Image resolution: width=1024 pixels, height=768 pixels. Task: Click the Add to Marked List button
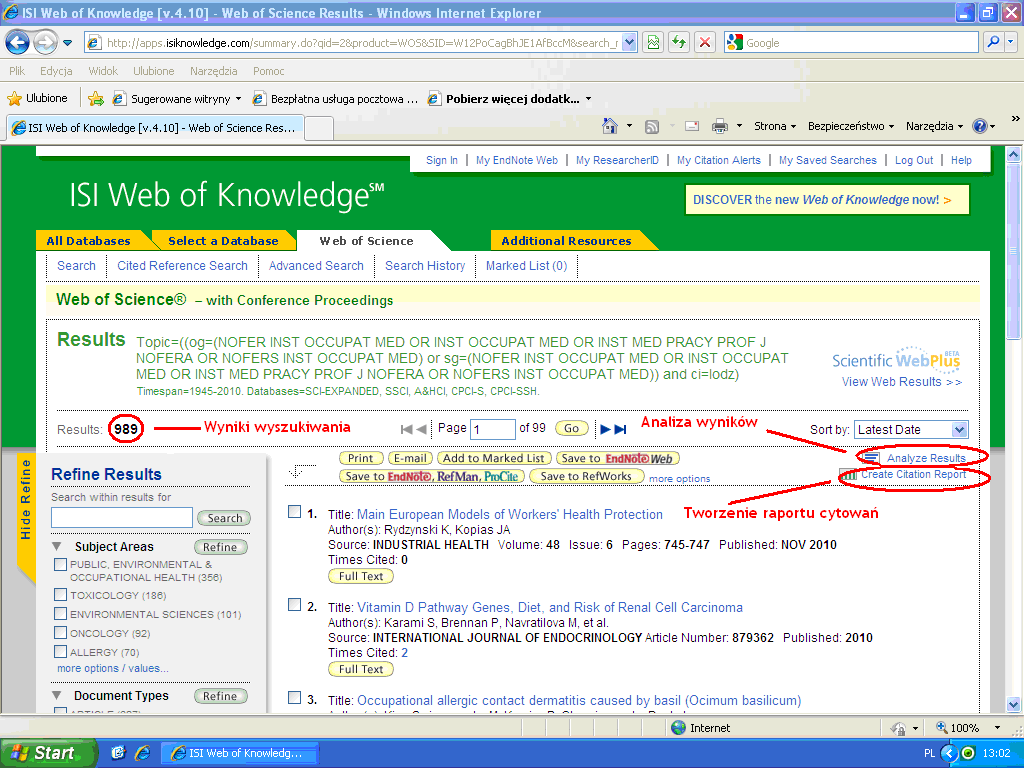click(x=494, y=458)
